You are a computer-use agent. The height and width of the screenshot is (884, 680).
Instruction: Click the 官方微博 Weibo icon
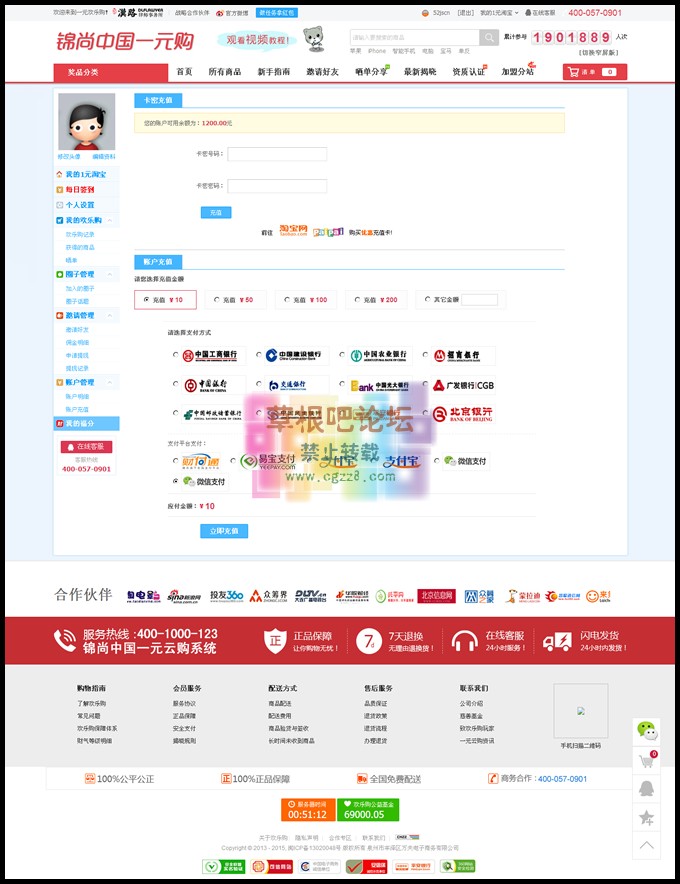tap(219, 13)
